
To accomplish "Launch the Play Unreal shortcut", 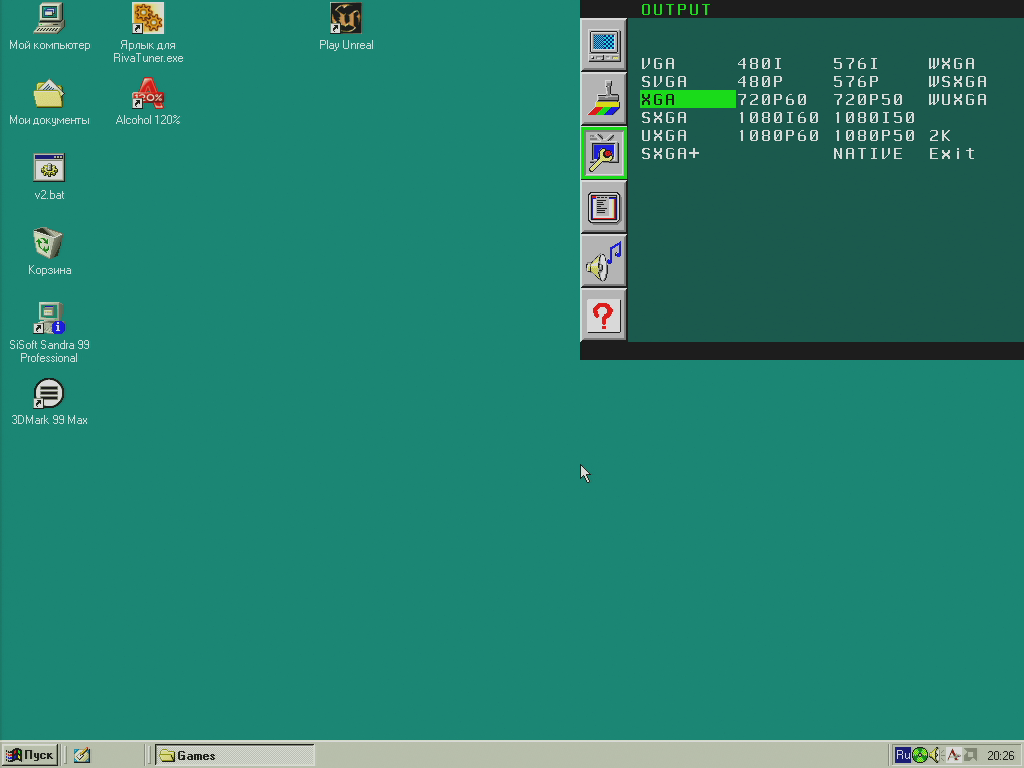I will [x=345, y=18].
